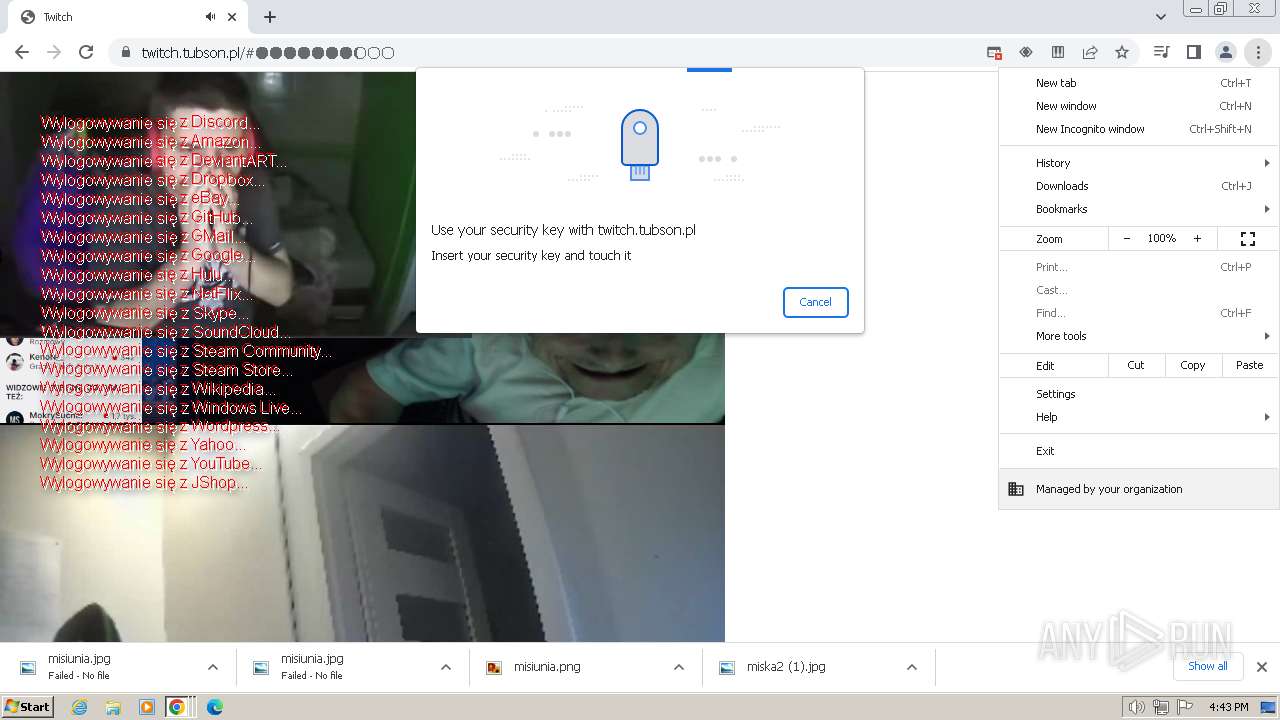Open options for first misiunia.jpg download
The image size is (1280, 720).
point(212,667)
